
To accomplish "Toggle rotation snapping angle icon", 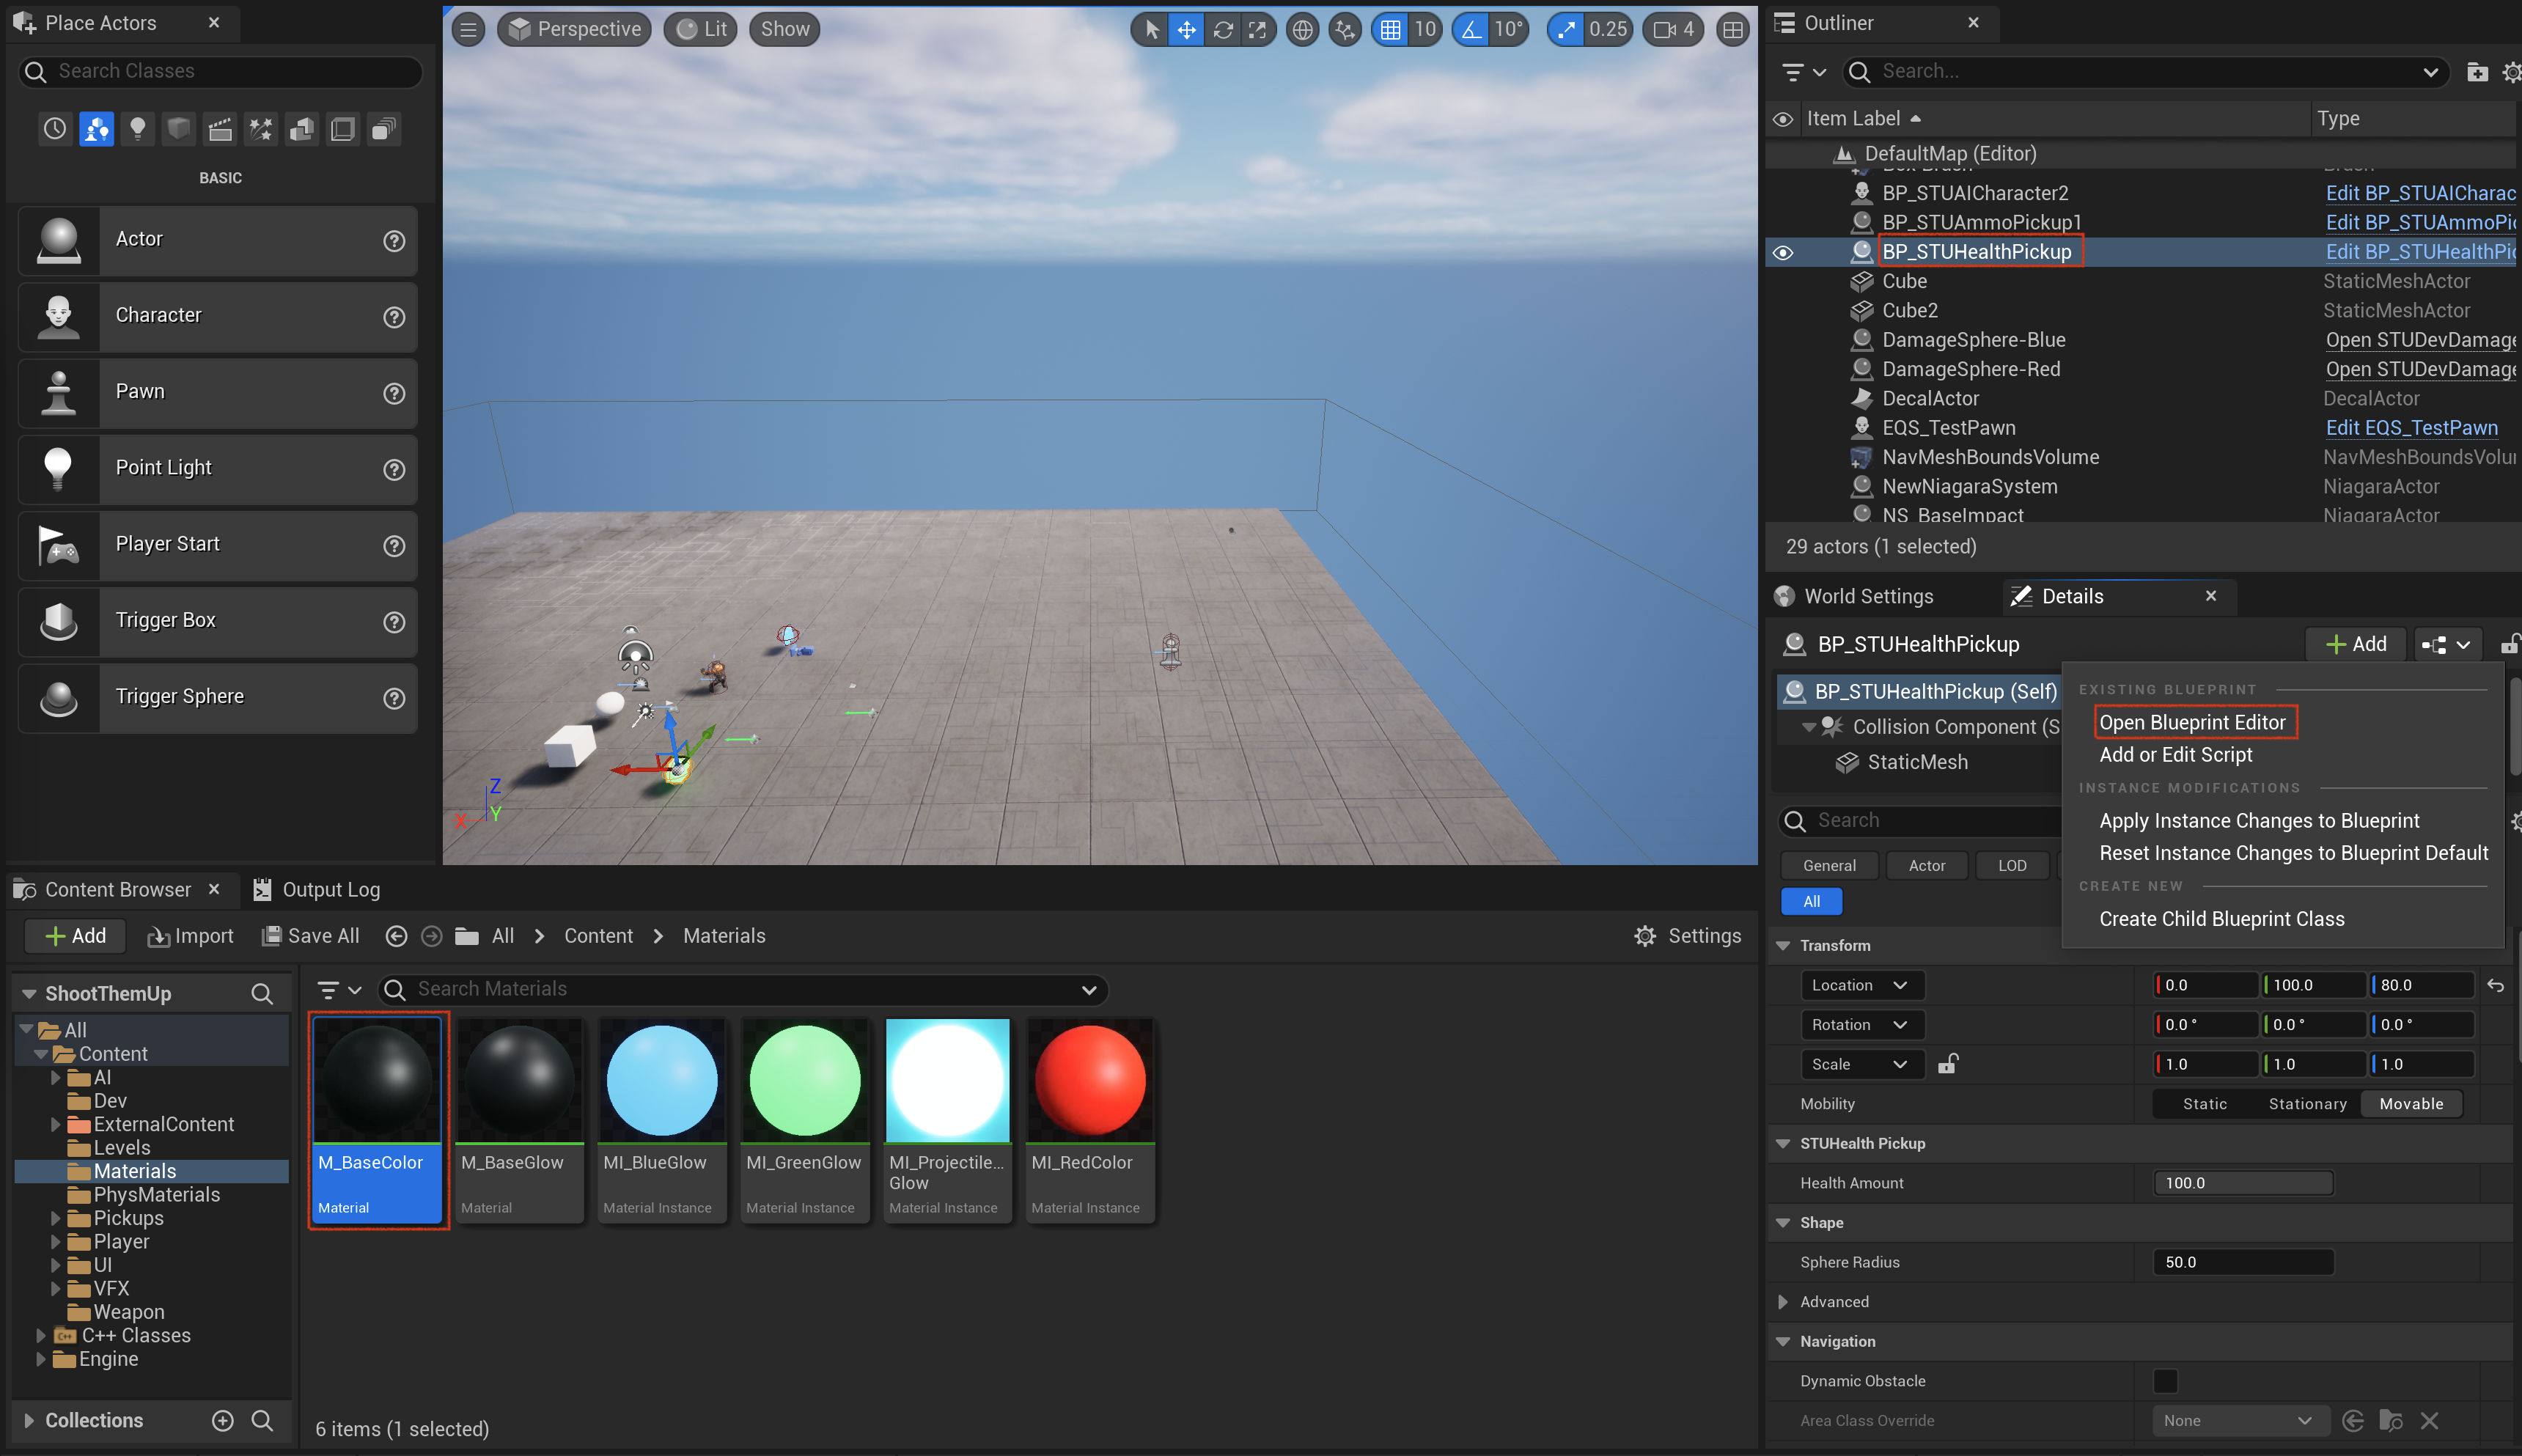I will [1471, 29].
